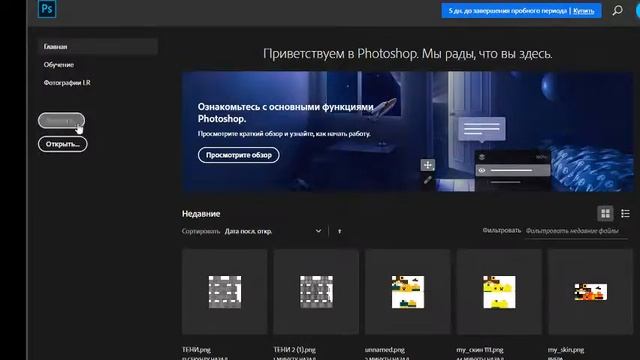Open Фотографии LR section

tap(67, 82)
